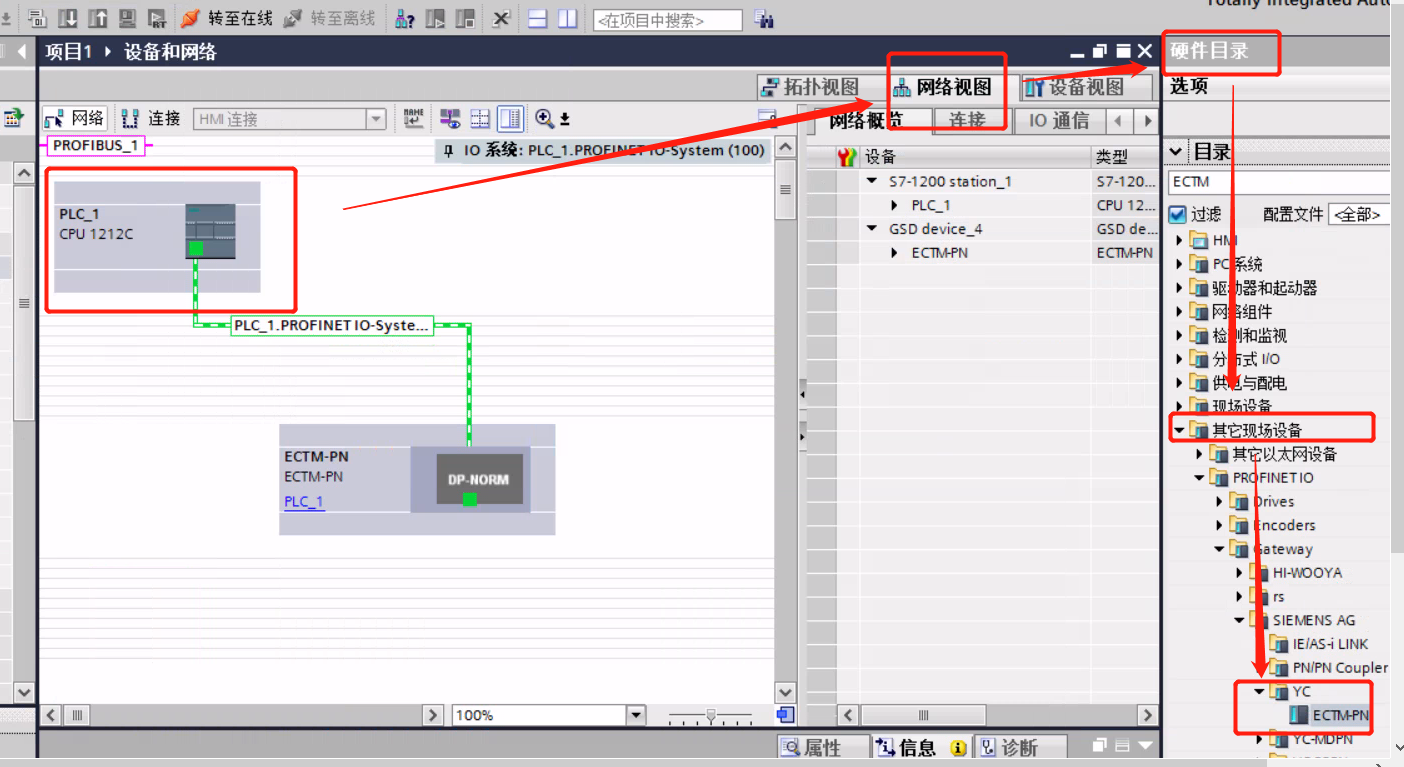Toggle the highlighted table view icon in the network toolbar
The height and width of the screenshot is (767, 1404).
pos(511,119)
